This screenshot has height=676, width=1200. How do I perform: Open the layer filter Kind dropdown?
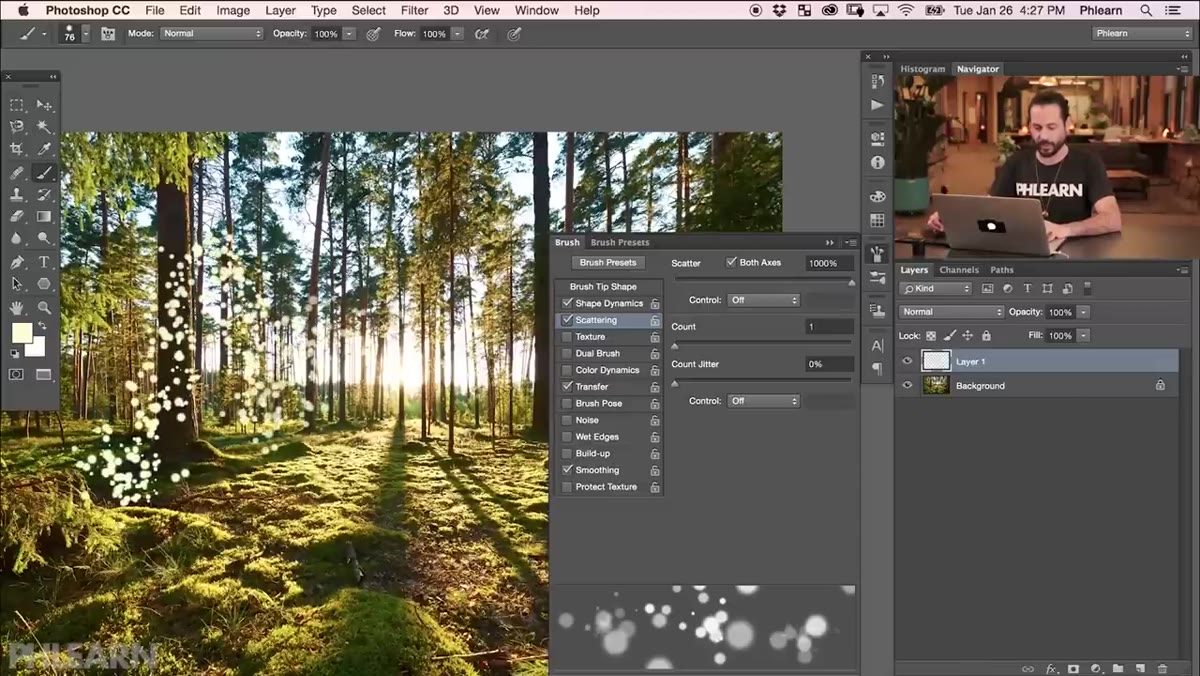coord(936,288)
